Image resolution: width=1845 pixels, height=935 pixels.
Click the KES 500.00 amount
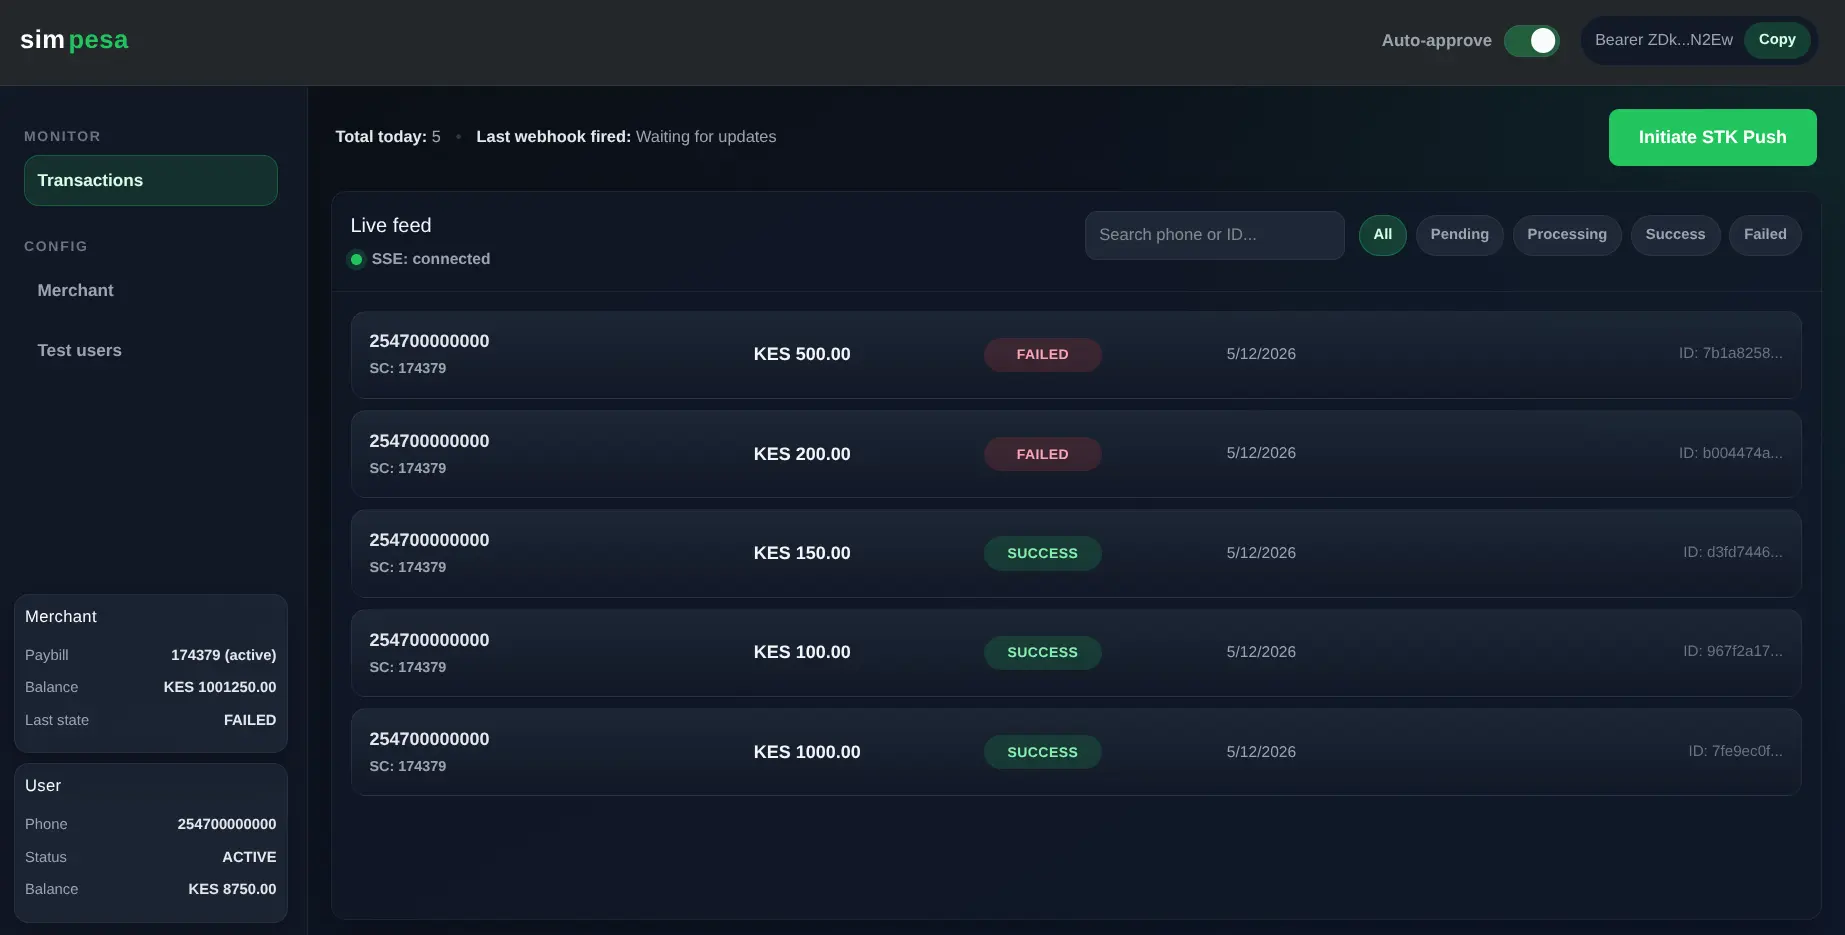[x=802, y=354]
